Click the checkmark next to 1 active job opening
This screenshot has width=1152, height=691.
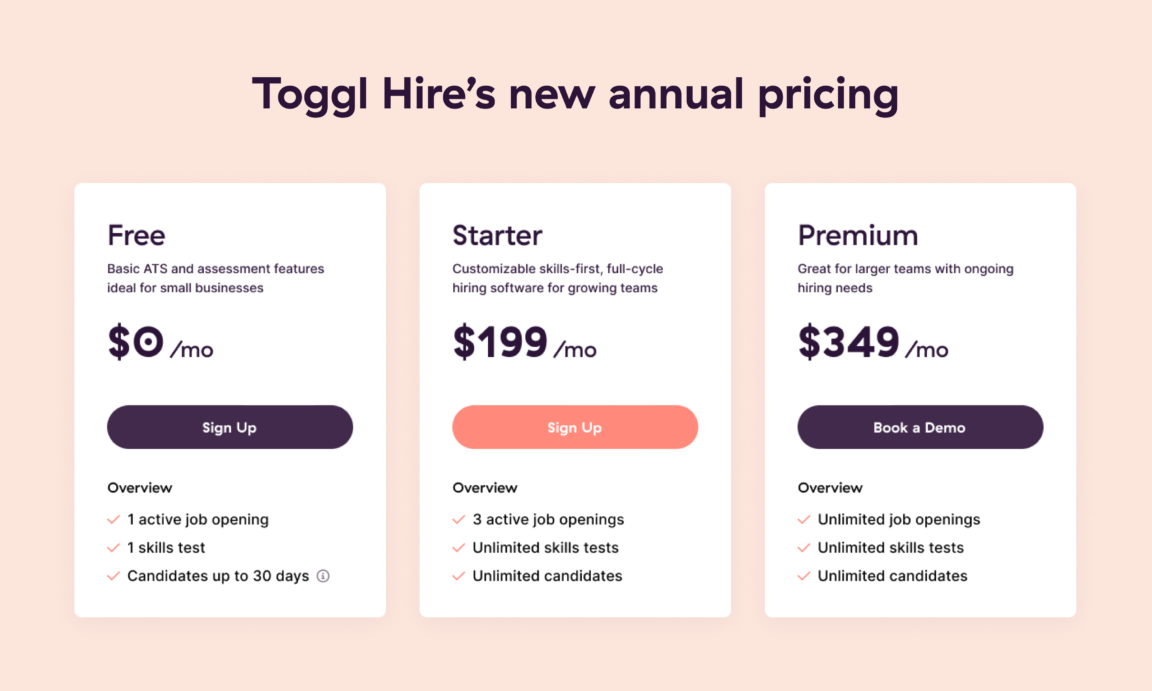coord(112,520)
